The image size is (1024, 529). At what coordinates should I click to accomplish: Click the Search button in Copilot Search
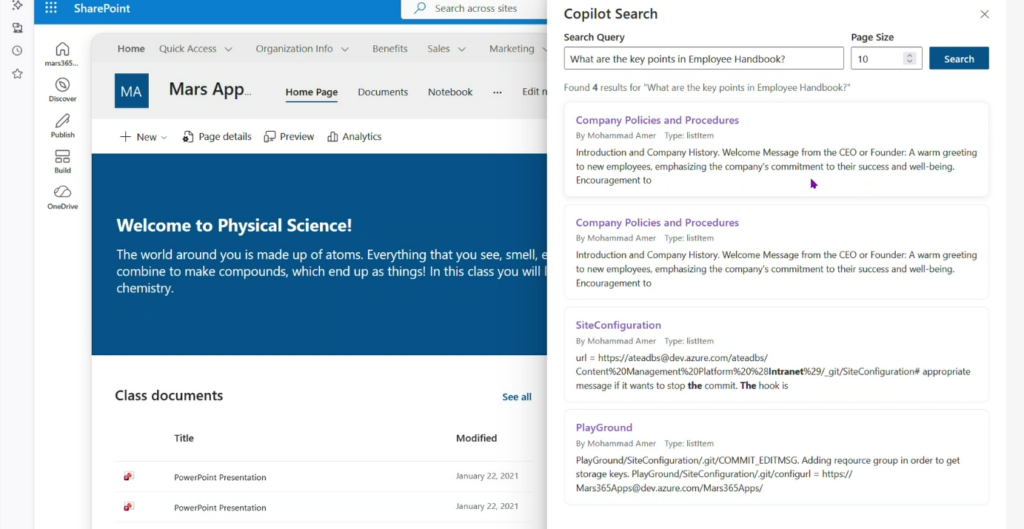point(959,59)
